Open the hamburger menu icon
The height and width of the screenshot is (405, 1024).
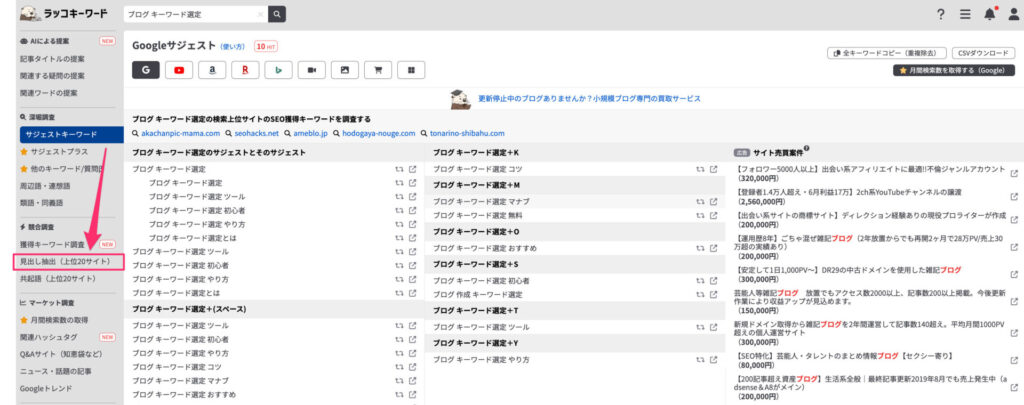pyautogui.click(x=965, y=14)
